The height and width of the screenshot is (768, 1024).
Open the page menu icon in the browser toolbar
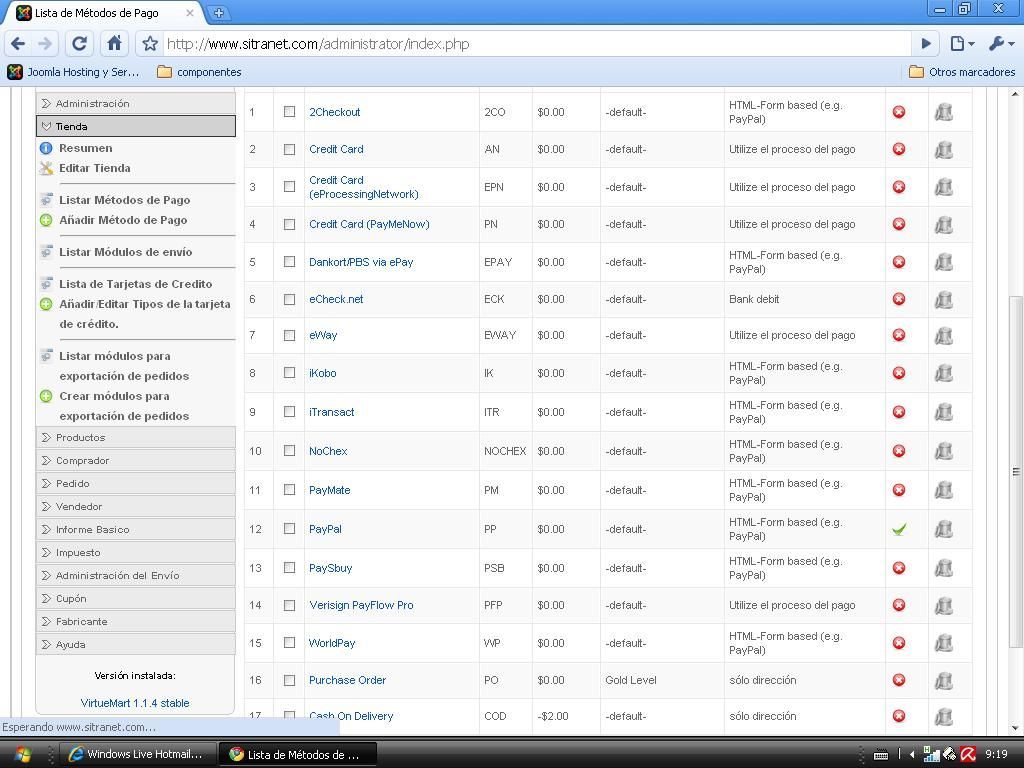click(x=961, y=44)
